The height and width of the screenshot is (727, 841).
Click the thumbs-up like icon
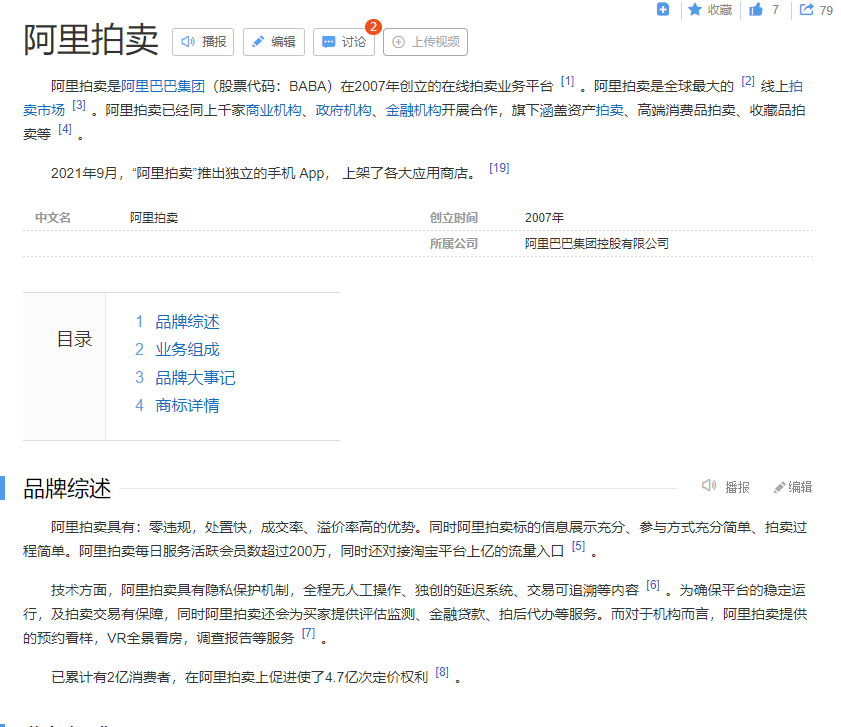click(x=756, y=9)
